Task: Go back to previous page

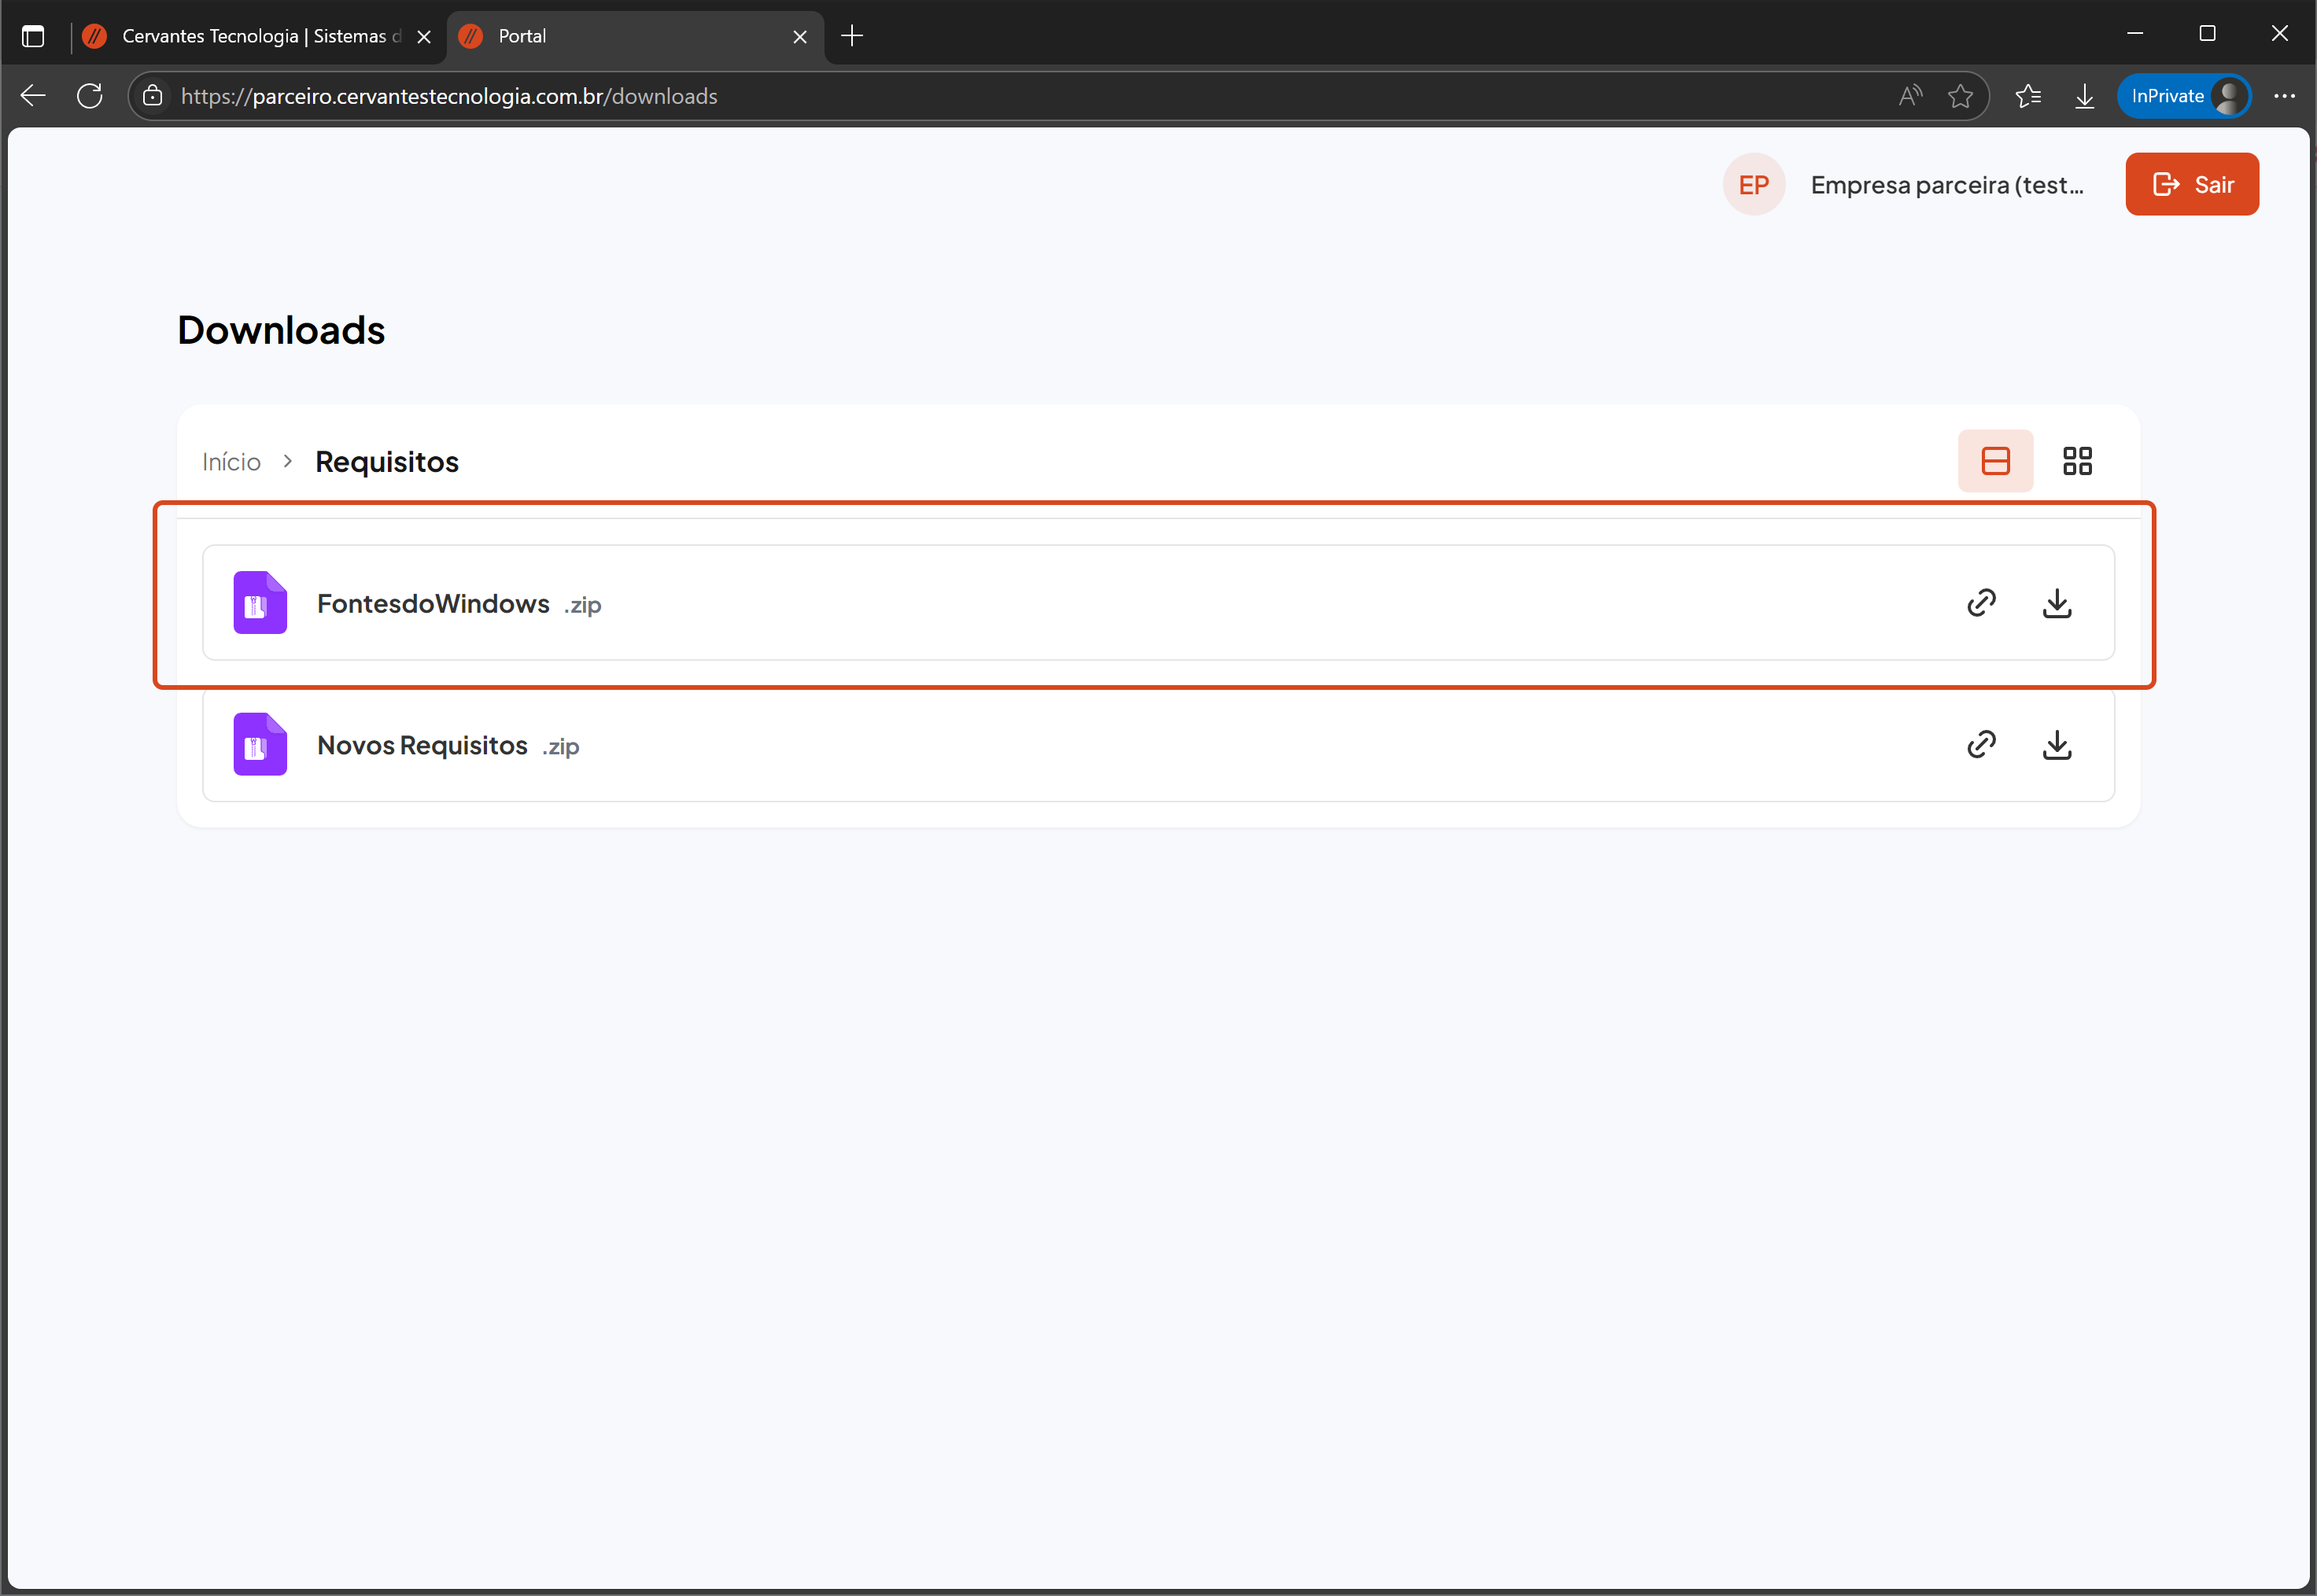Action: click(33, 96)
